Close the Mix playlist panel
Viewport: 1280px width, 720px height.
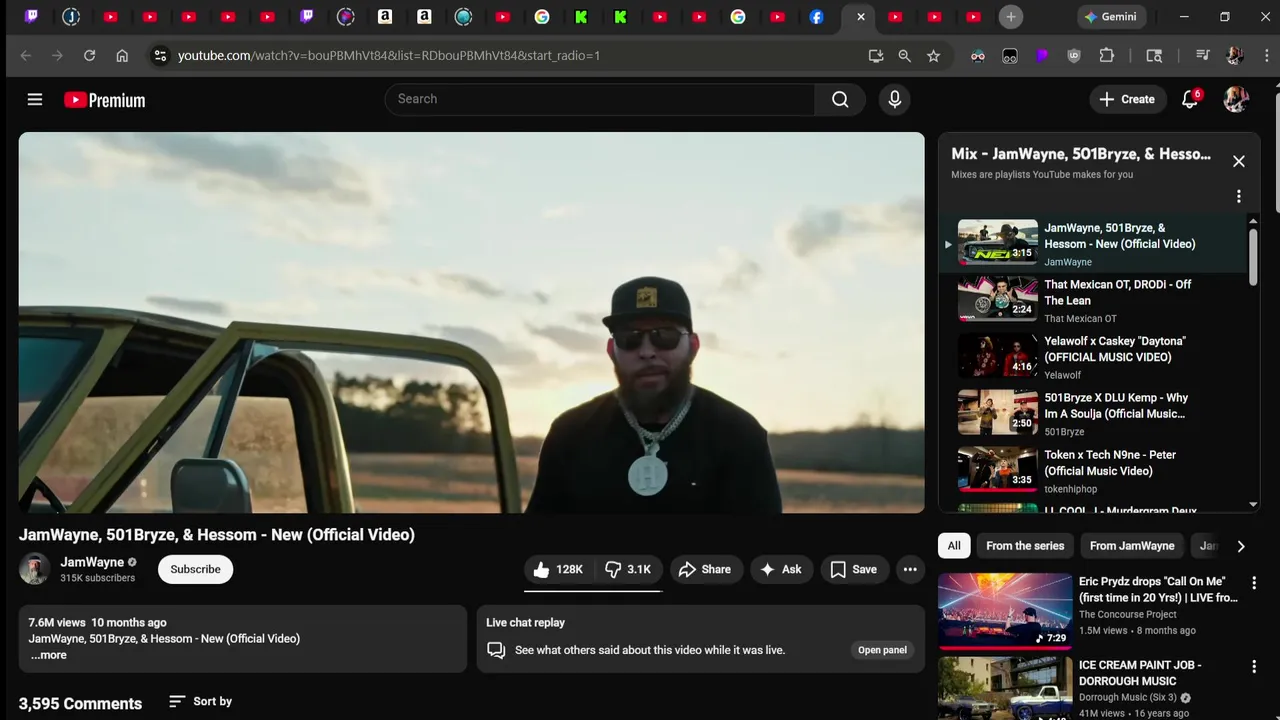pos(1239,161)
